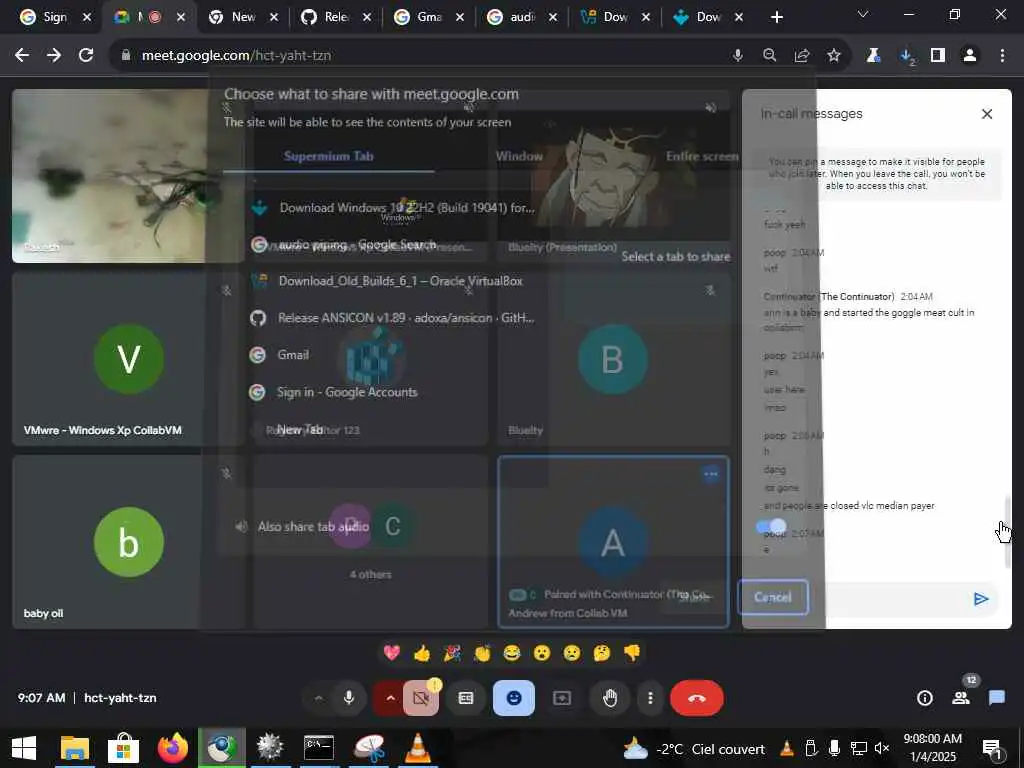Turn on captions in Meet toolbar
This screenshot has width=1024, height=768.
click(466, 698)
